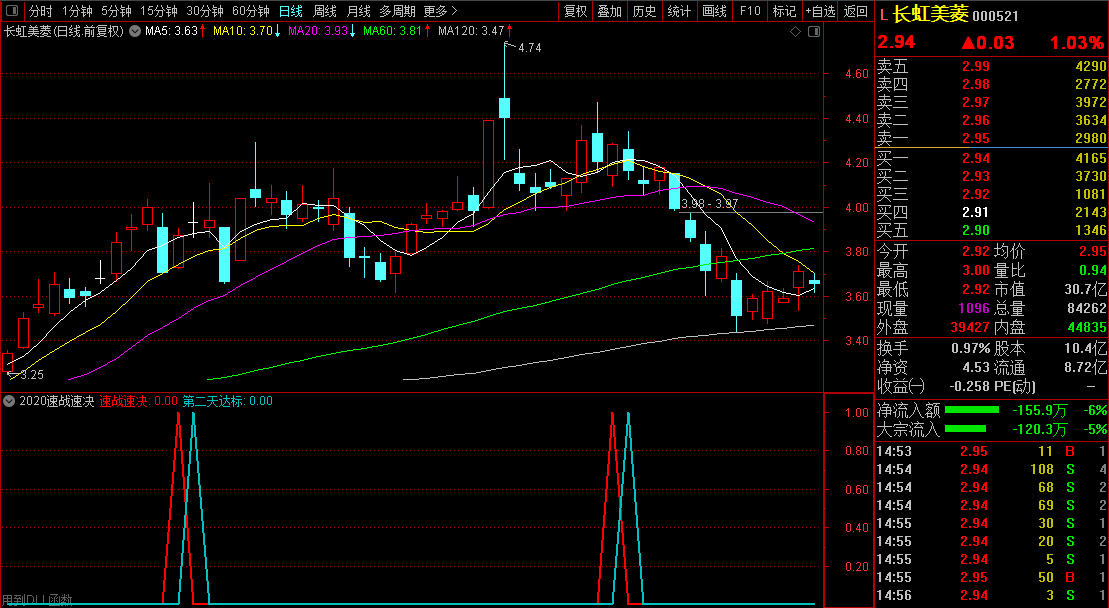Click stock name 长虹美菱

tap(930, 14)
